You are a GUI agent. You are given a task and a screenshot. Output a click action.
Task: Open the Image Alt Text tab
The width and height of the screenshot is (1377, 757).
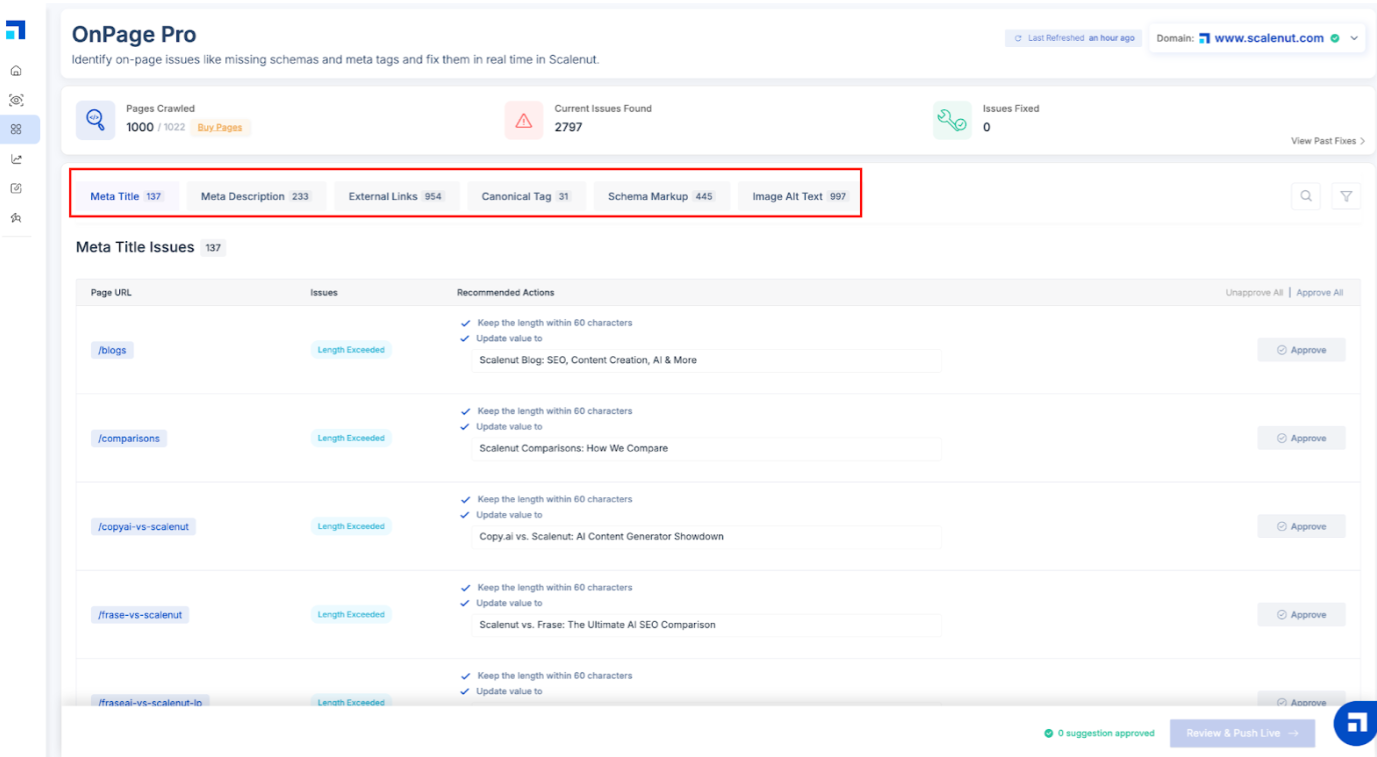pyautogui.click(x=798, y=196)
